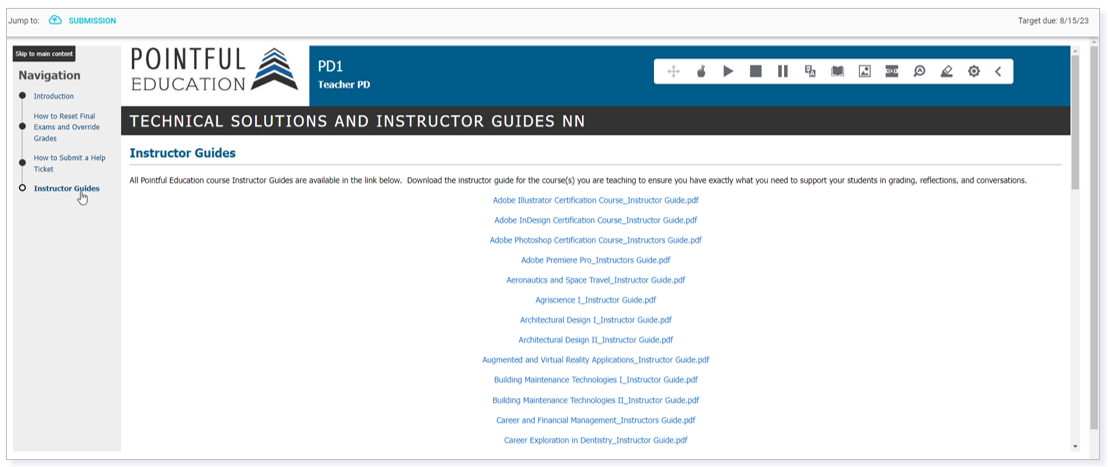This screenshot has height=467, width=1108.
Task: Open Adobe Illustrator Certification Course guide PDF
Action: pyautogui.click(x=596, y=201)
